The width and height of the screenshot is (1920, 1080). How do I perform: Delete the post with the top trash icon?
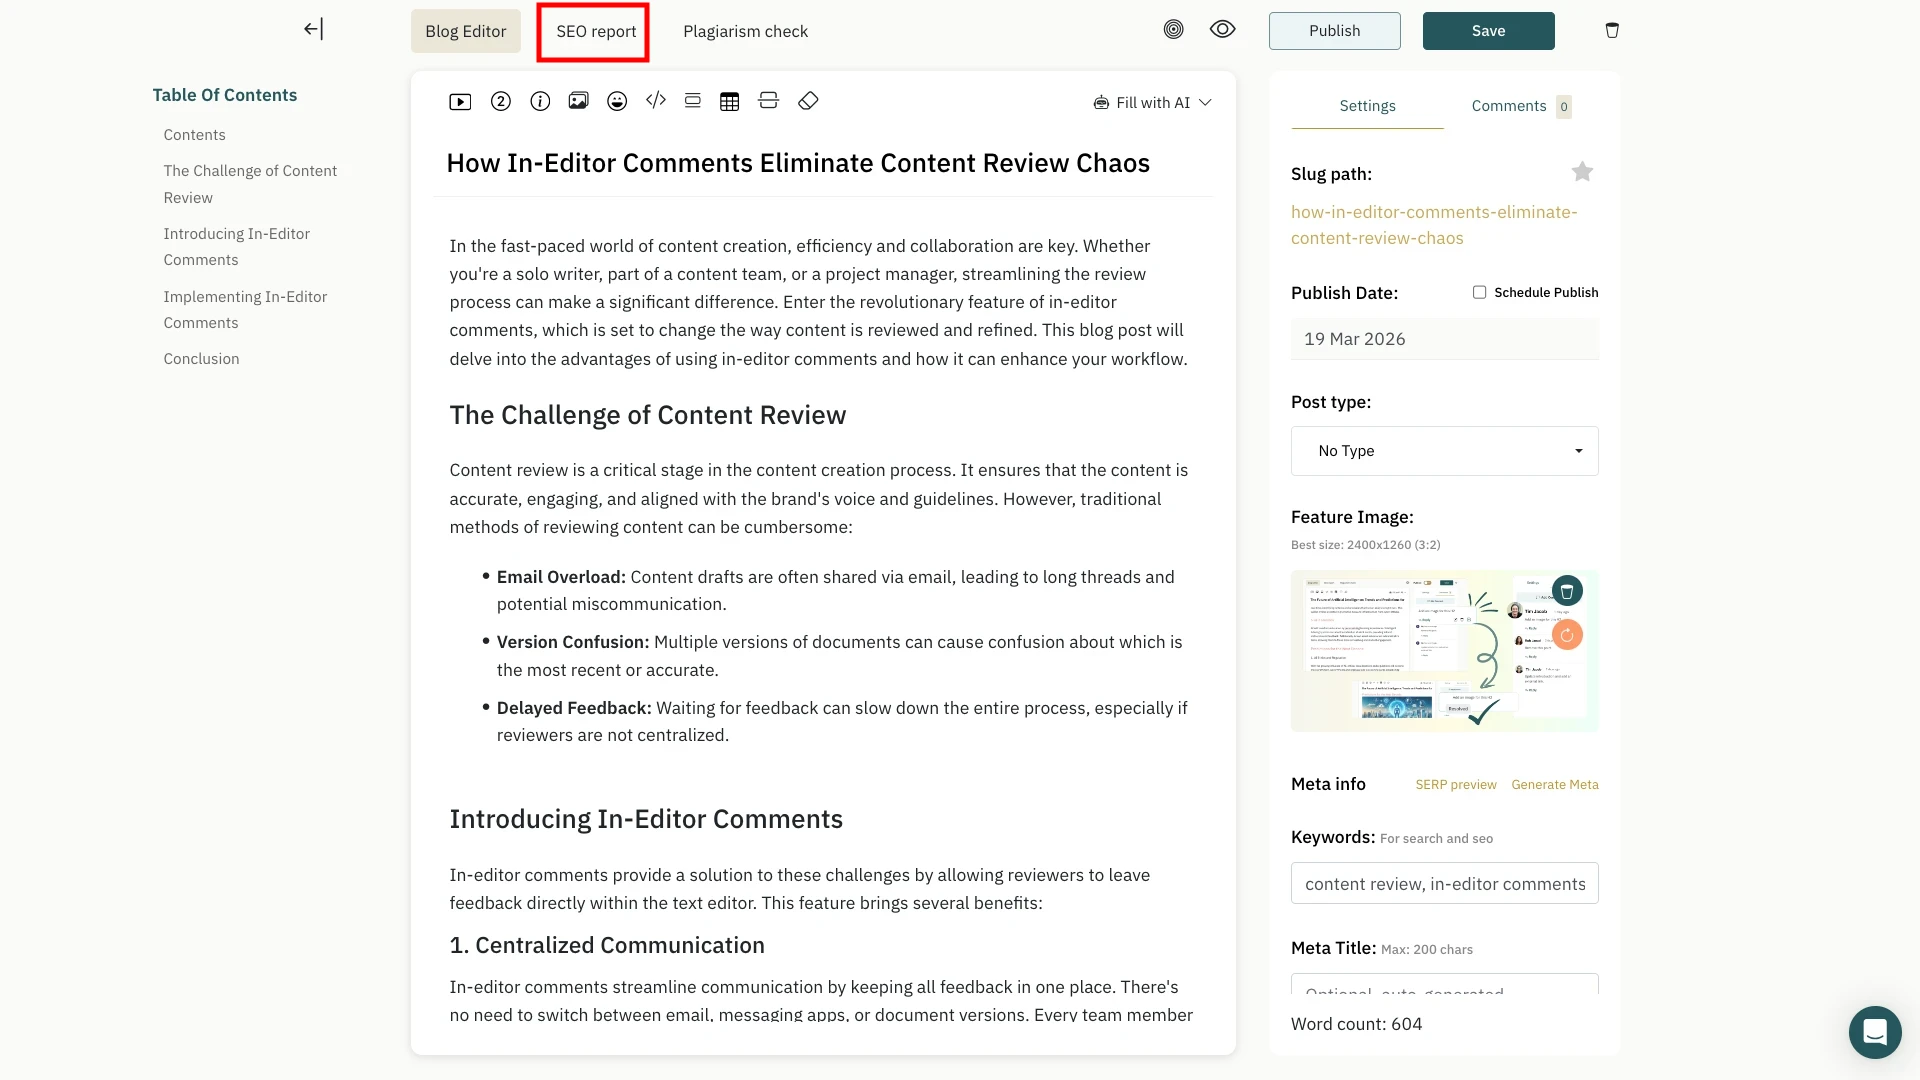point(1612,31)
